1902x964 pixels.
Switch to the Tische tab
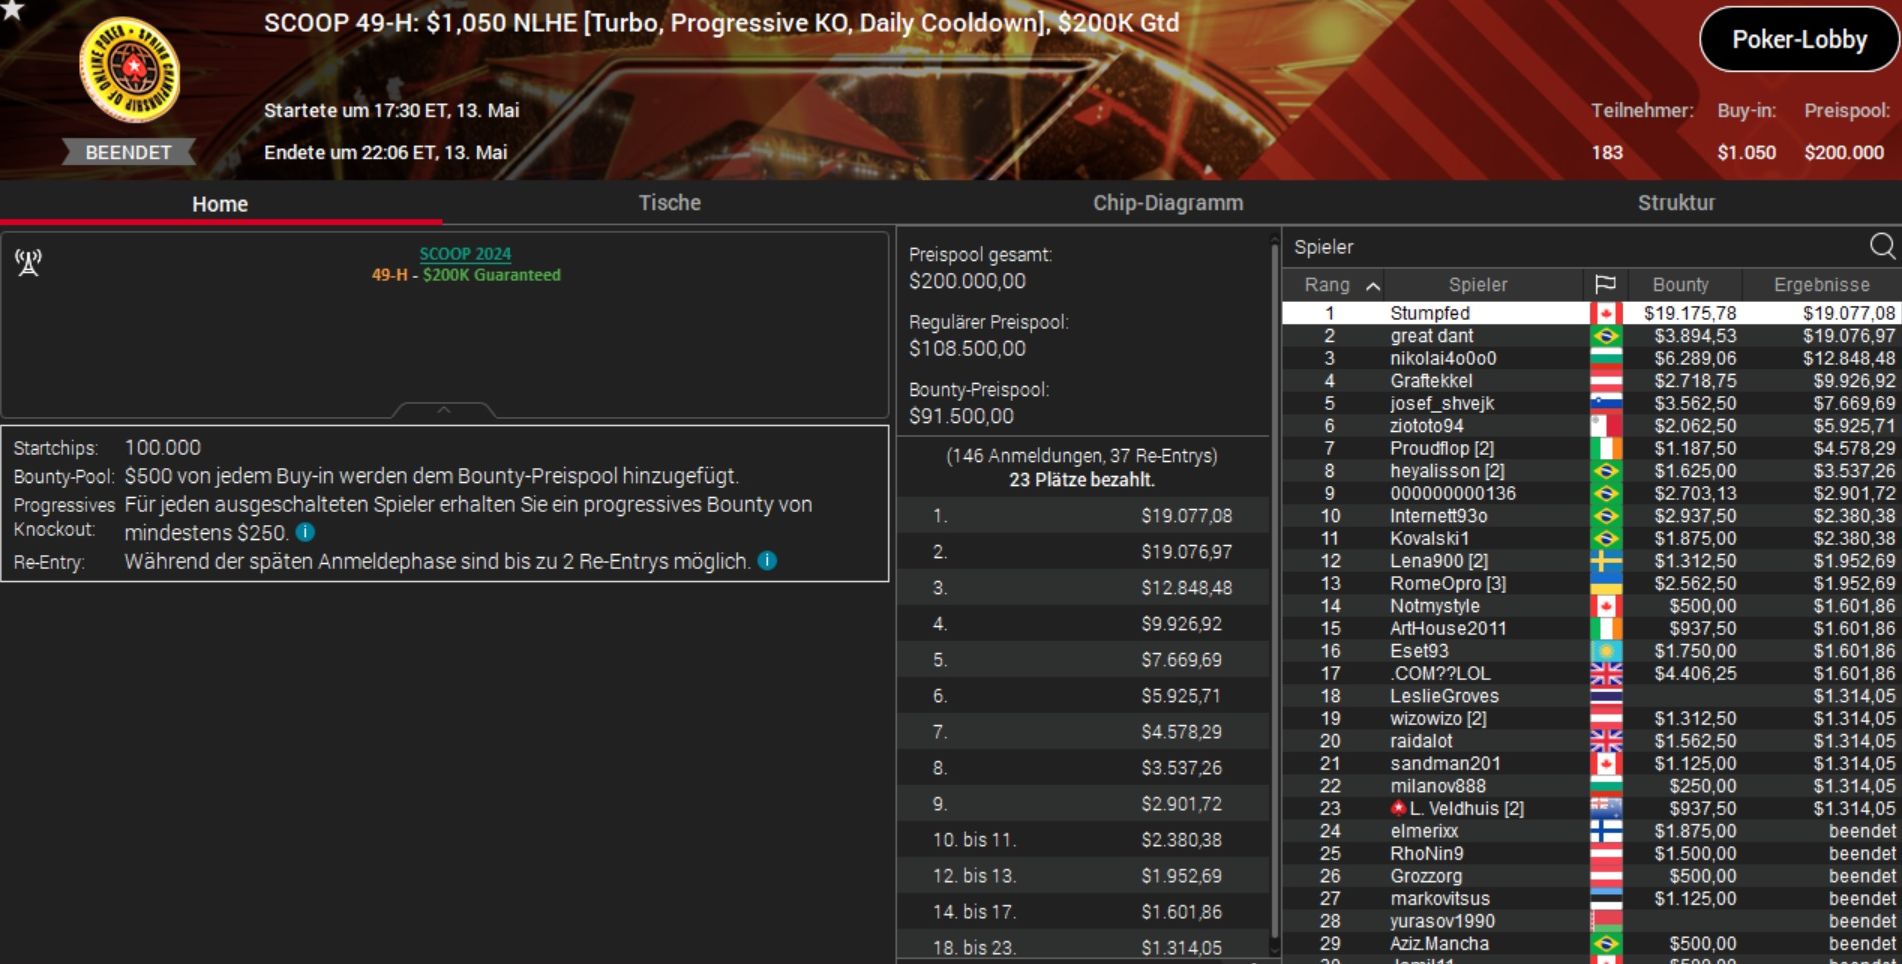tap(670, 203)
